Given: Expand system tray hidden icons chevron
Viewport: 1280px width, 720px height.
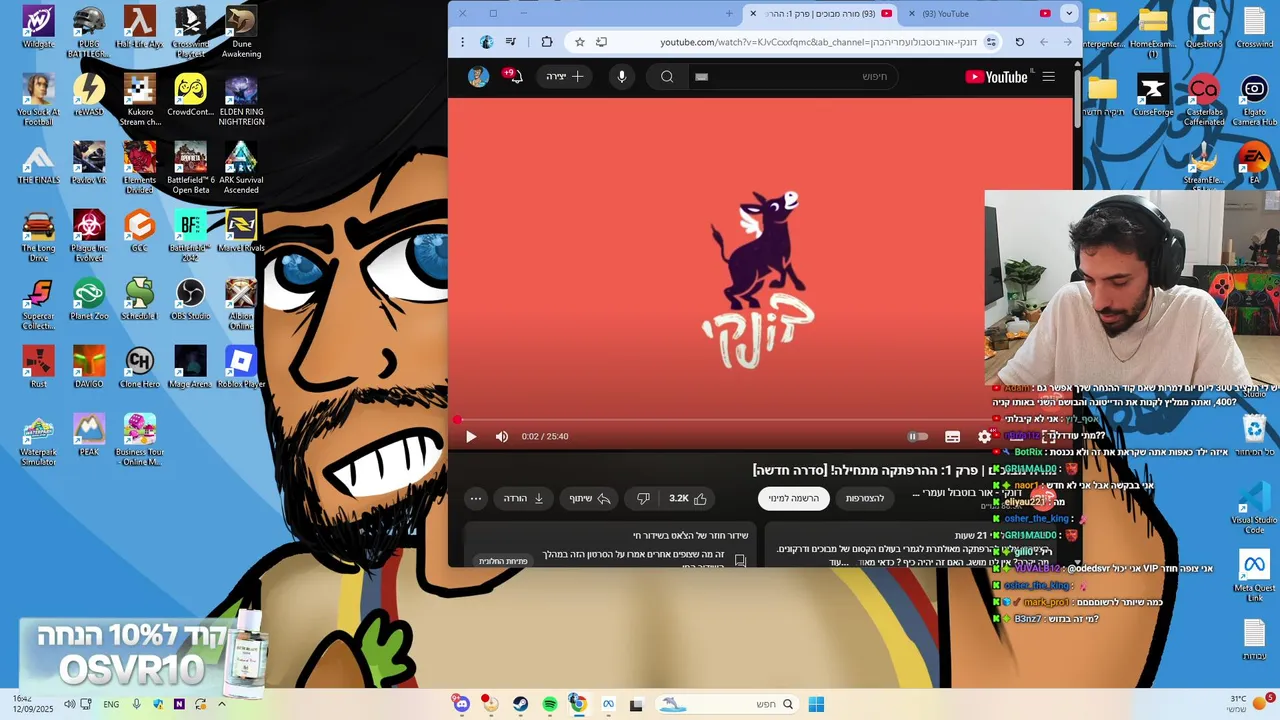Looking at the screenshot, I should click(222, 704).
